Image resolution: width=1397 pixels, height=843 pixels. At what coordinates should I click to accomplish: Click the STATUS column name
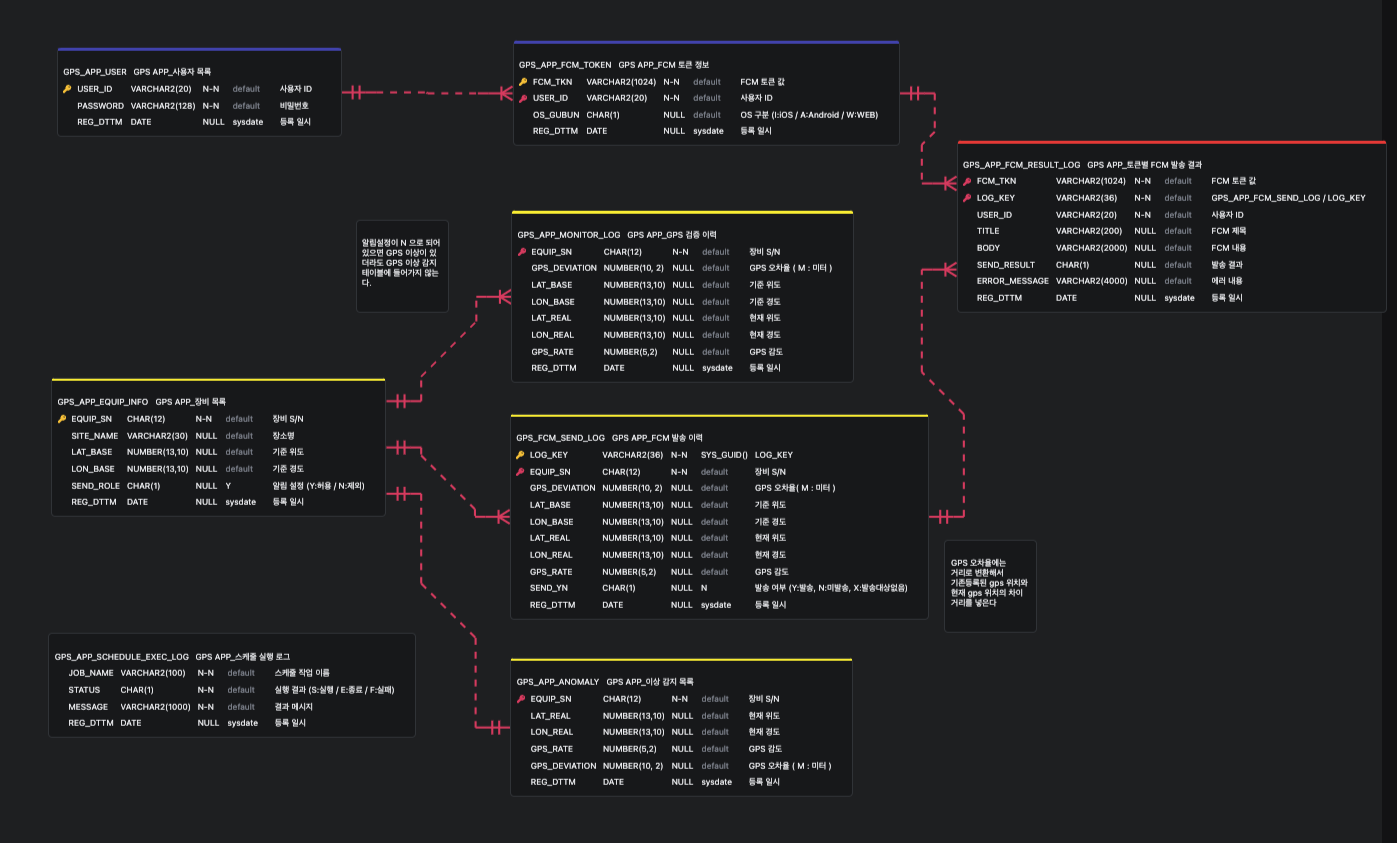tap(84, 690)
